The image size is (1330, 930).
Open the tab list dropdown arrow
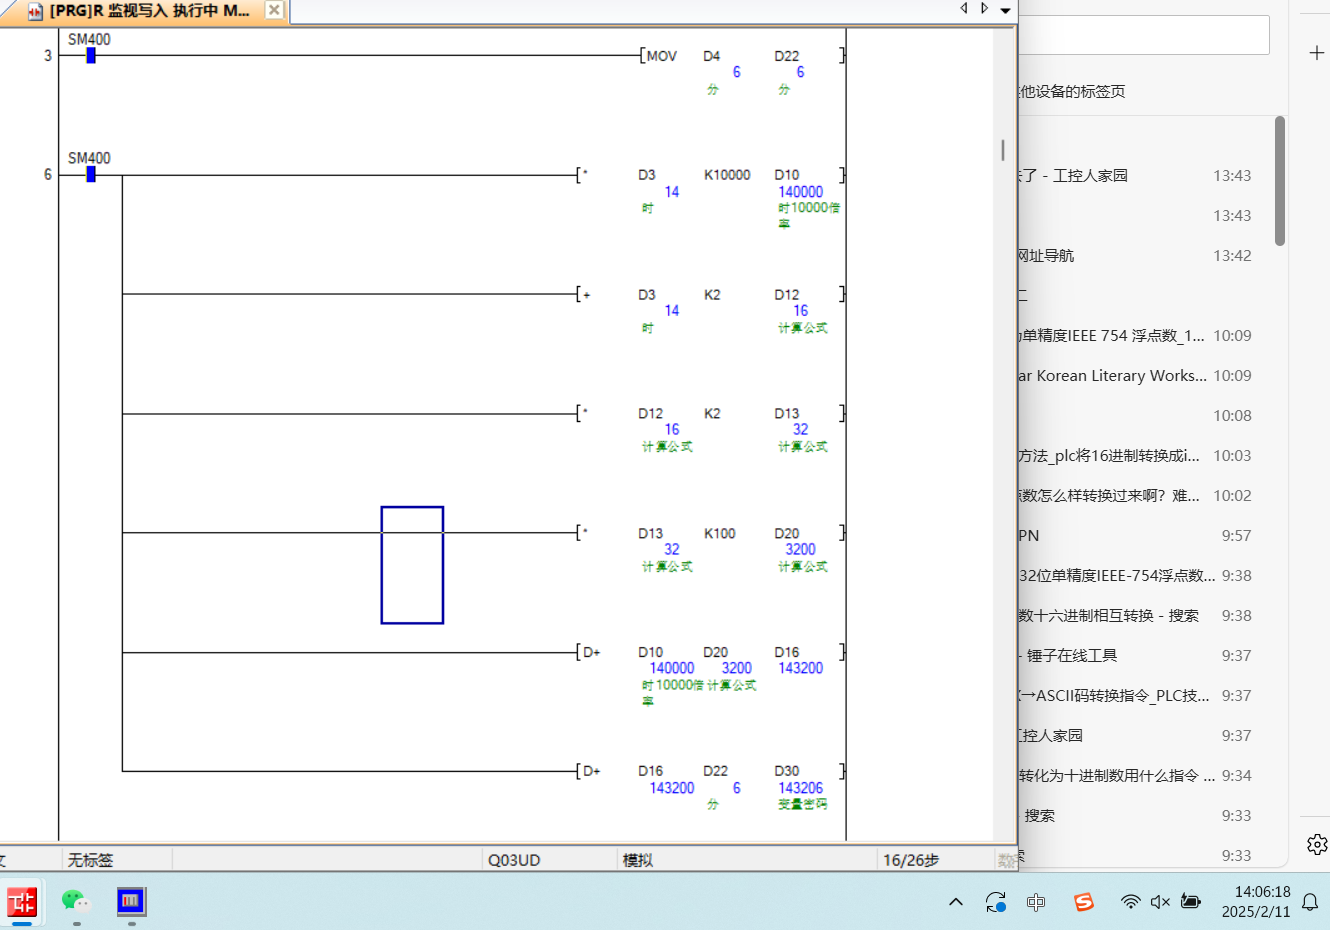pos(1006,10)
